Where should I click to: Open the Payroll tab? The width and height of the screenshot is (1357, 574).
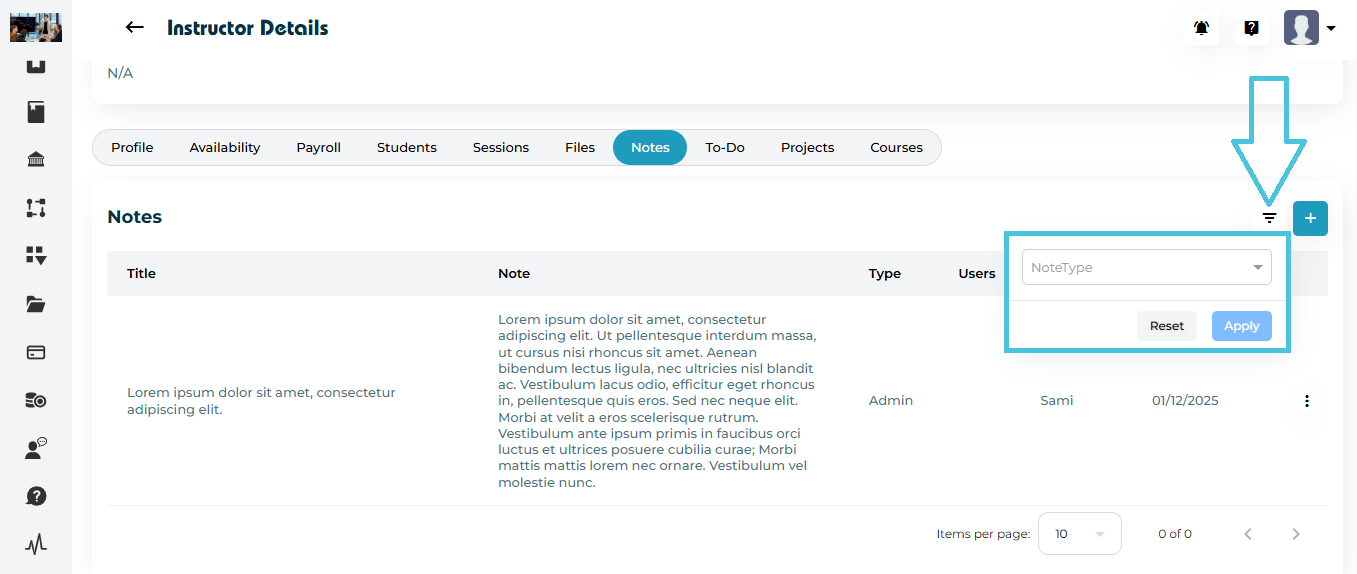[318, 148]
